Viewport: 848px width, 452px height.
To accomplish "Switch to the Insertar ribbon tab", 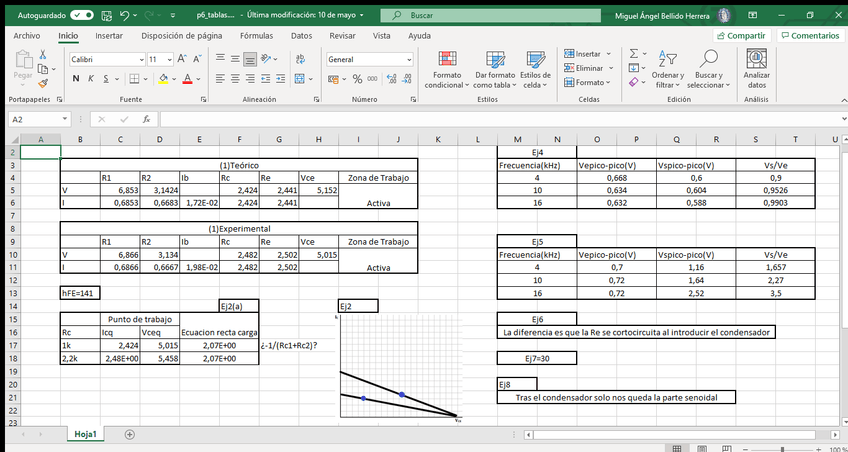I will (109, 35).
